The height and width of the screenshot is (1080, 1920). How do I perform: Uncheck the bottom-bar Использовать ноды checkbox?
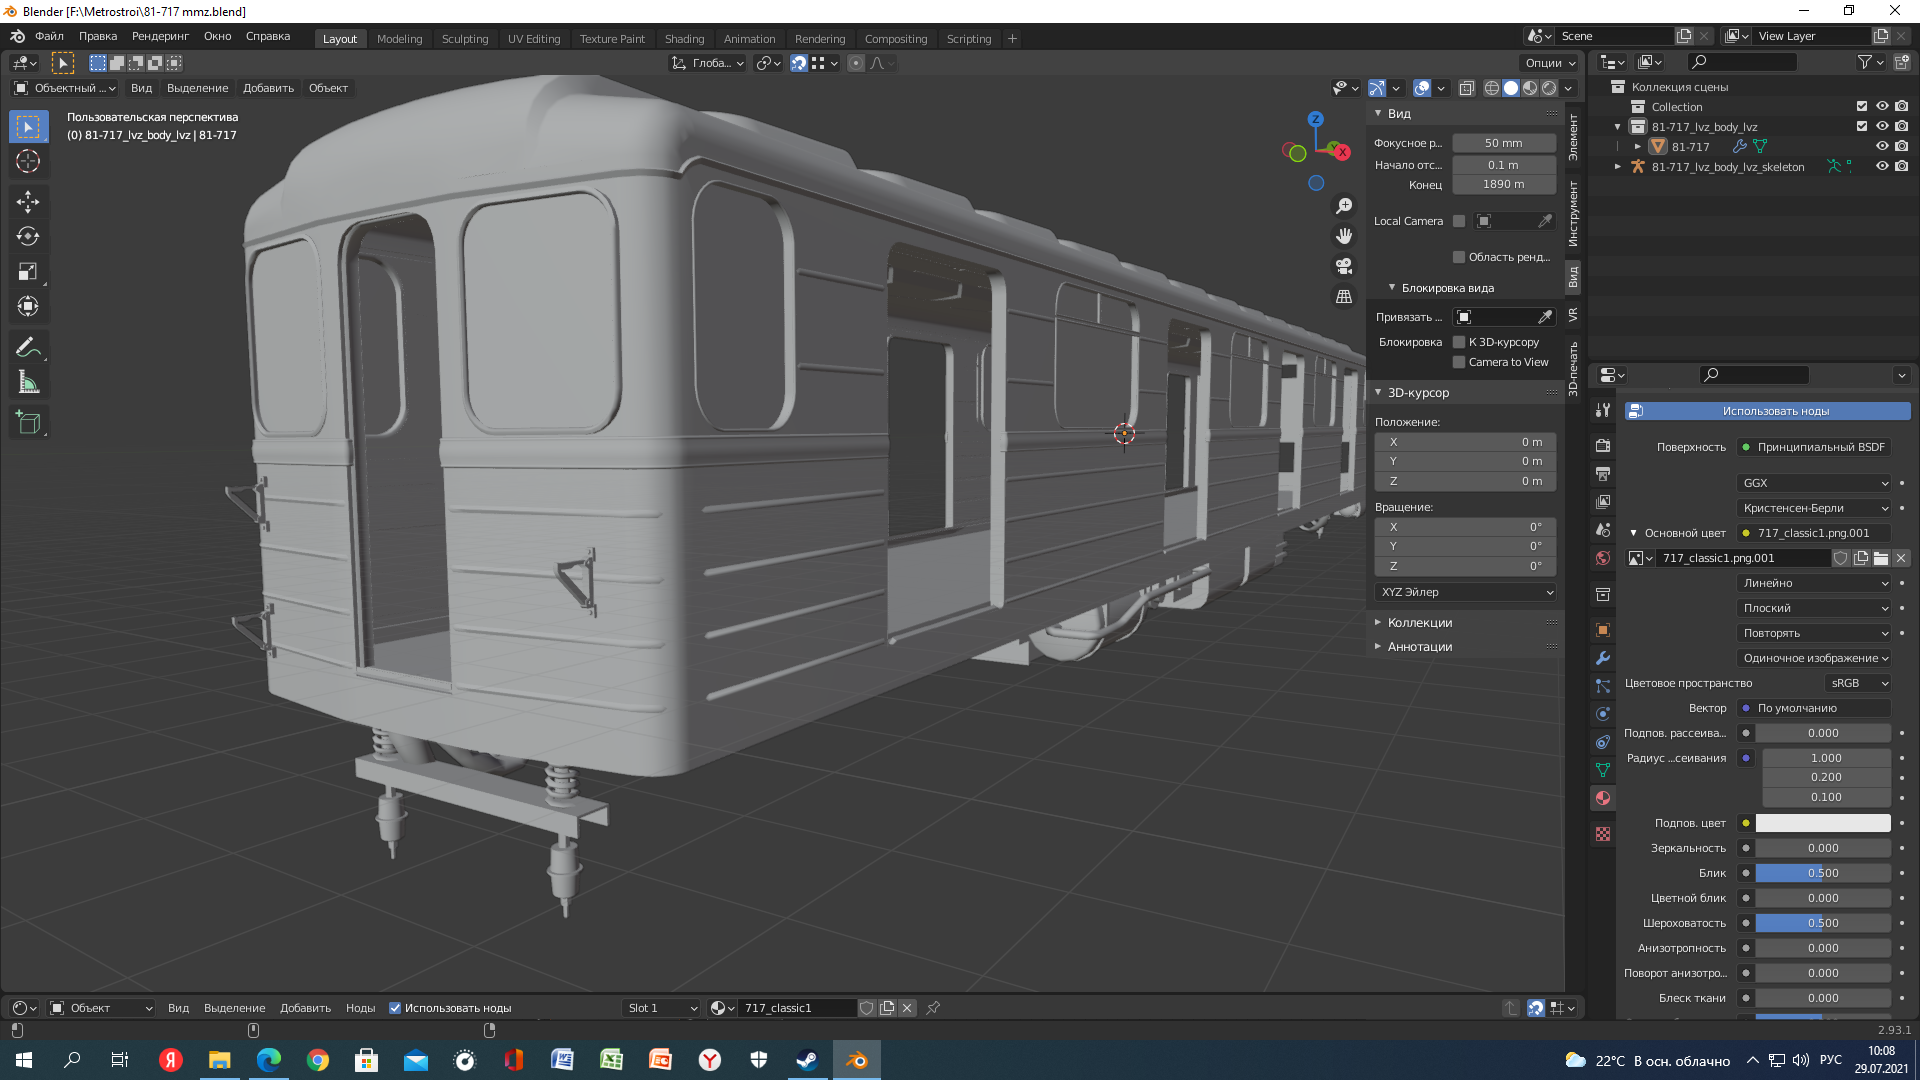pos(395,1008)
